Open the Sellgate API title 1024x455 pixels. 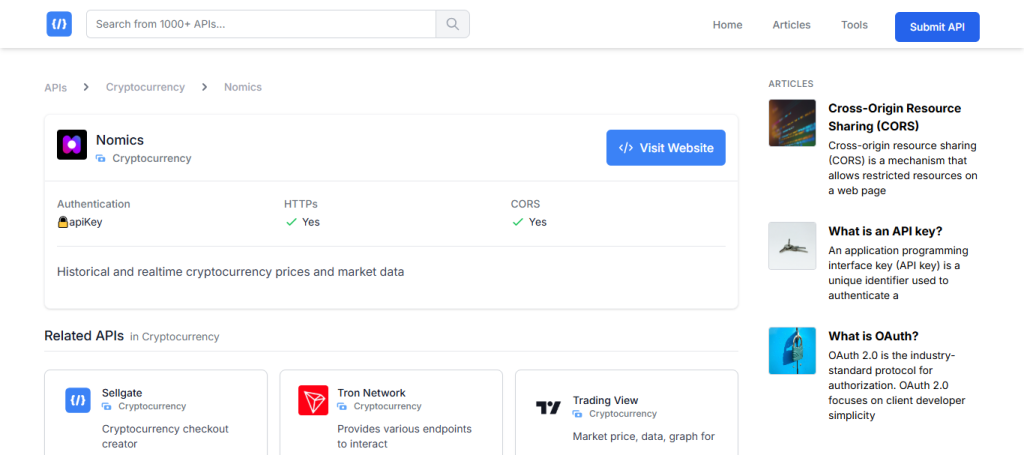pyautogui.click(x=122, y=393)
